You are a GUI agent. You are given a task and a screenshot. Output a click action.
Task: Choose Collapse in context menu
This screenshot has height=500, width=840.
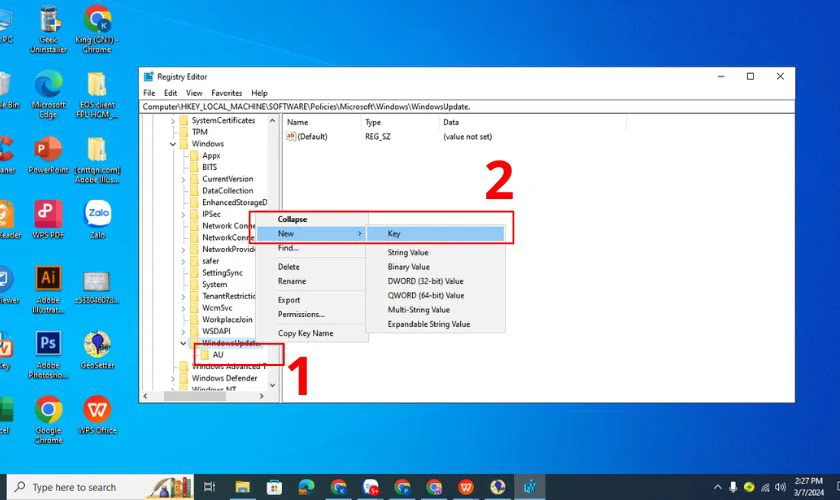click(312, 219)
